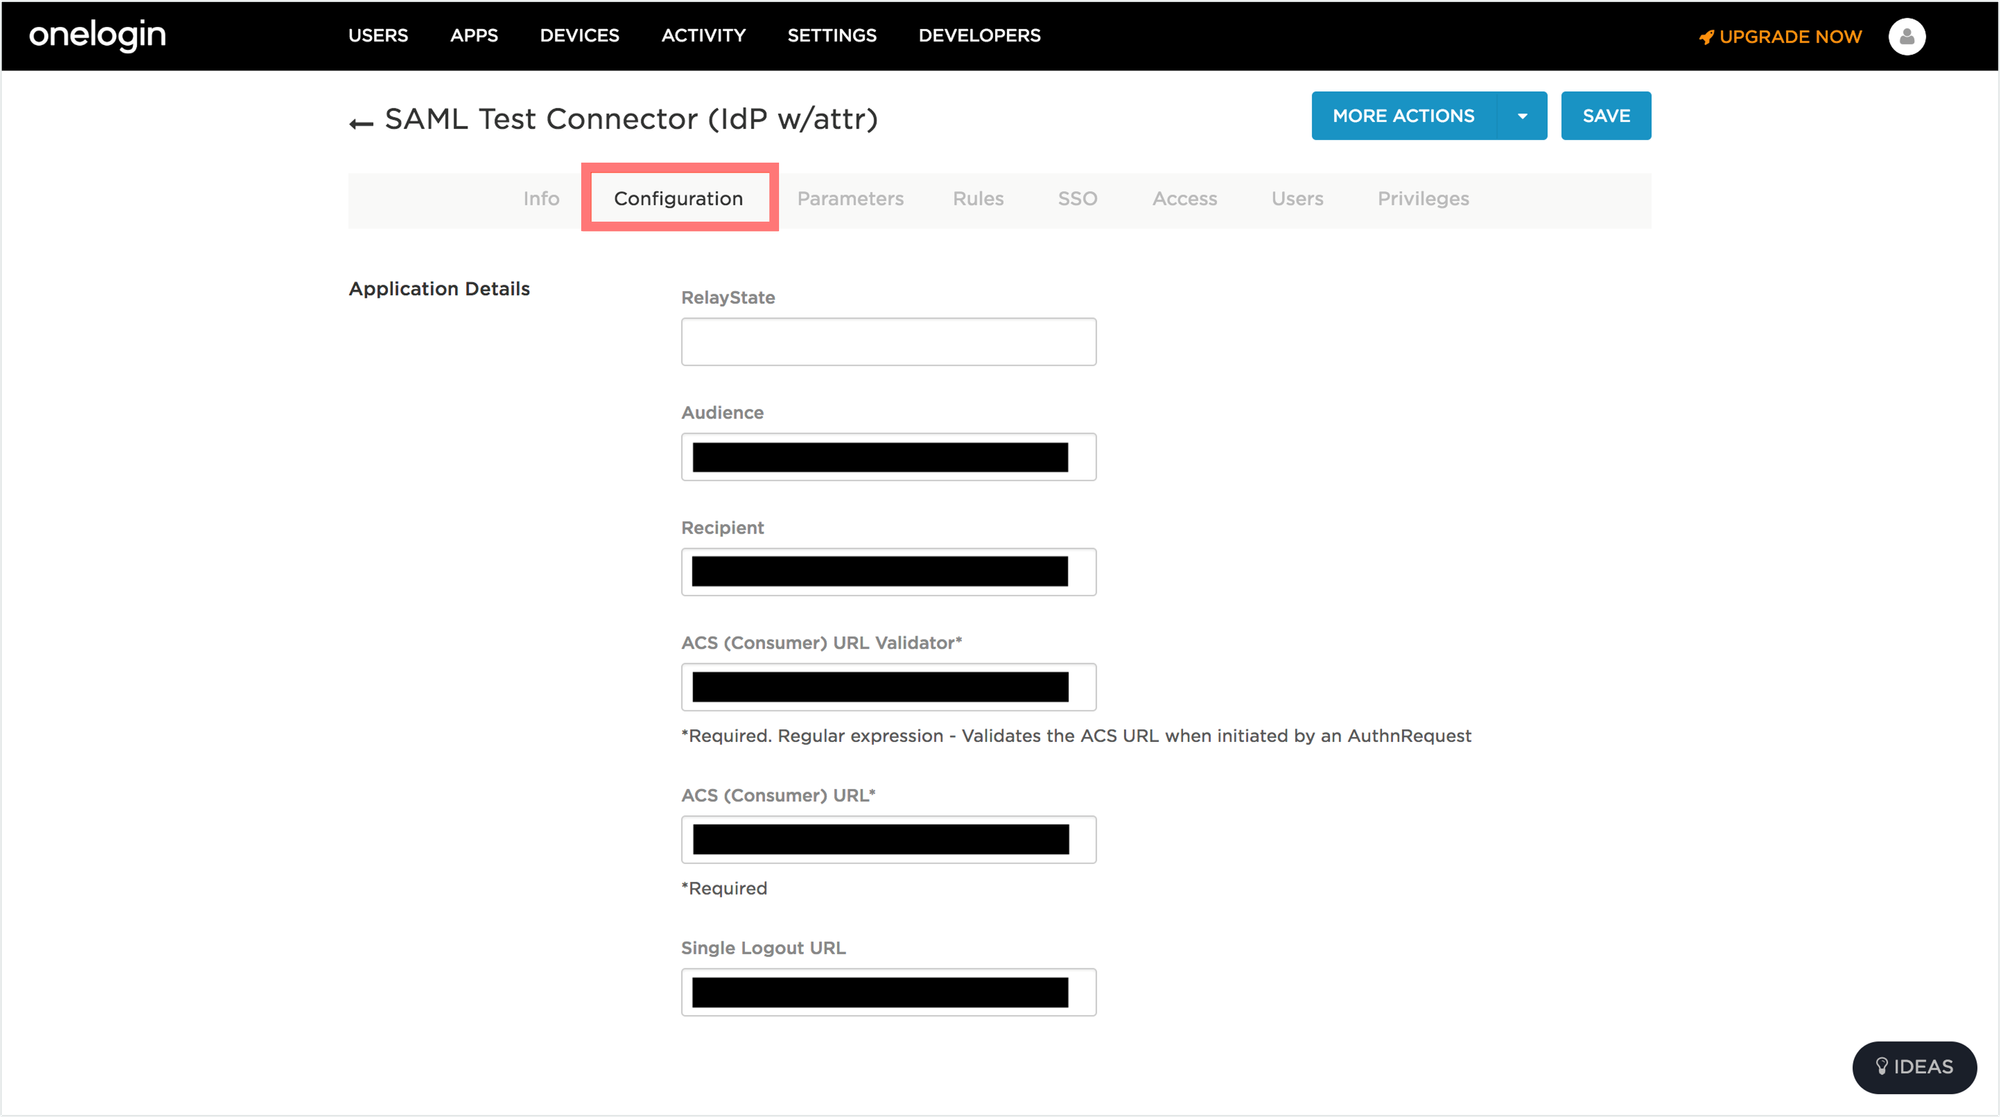Screen dimensions: 2000x1117
Task: Open the Ideas lightbulb widget
Action: [1914, 1067]
